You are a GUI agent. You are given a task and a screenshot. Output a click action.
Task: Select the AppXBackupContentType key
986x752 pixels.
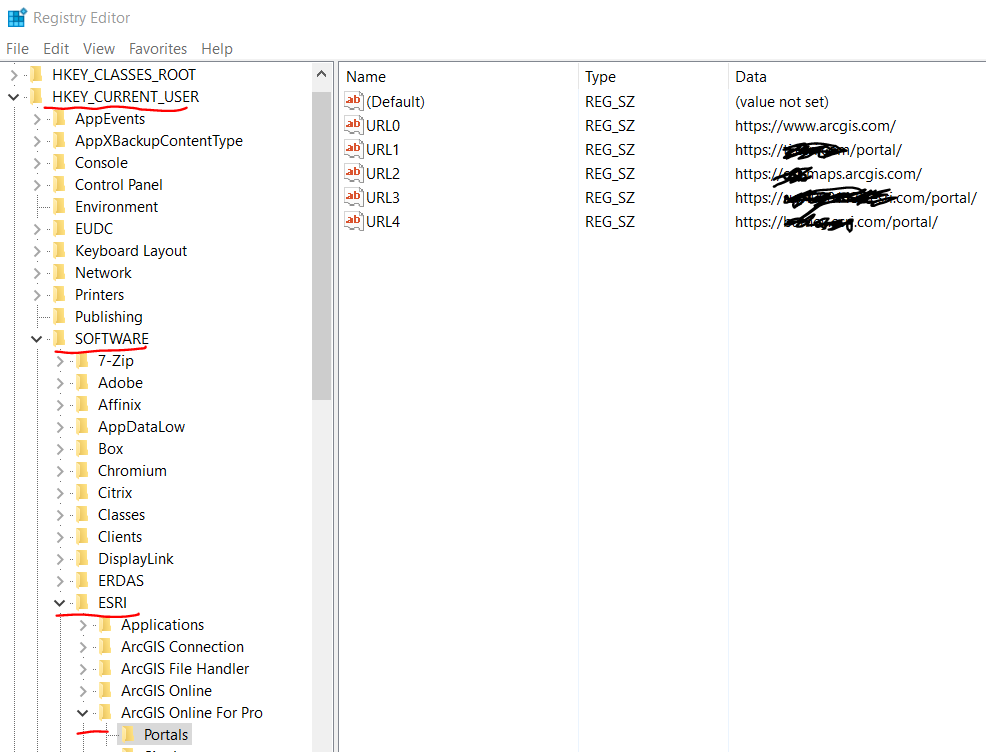point(158,141)
